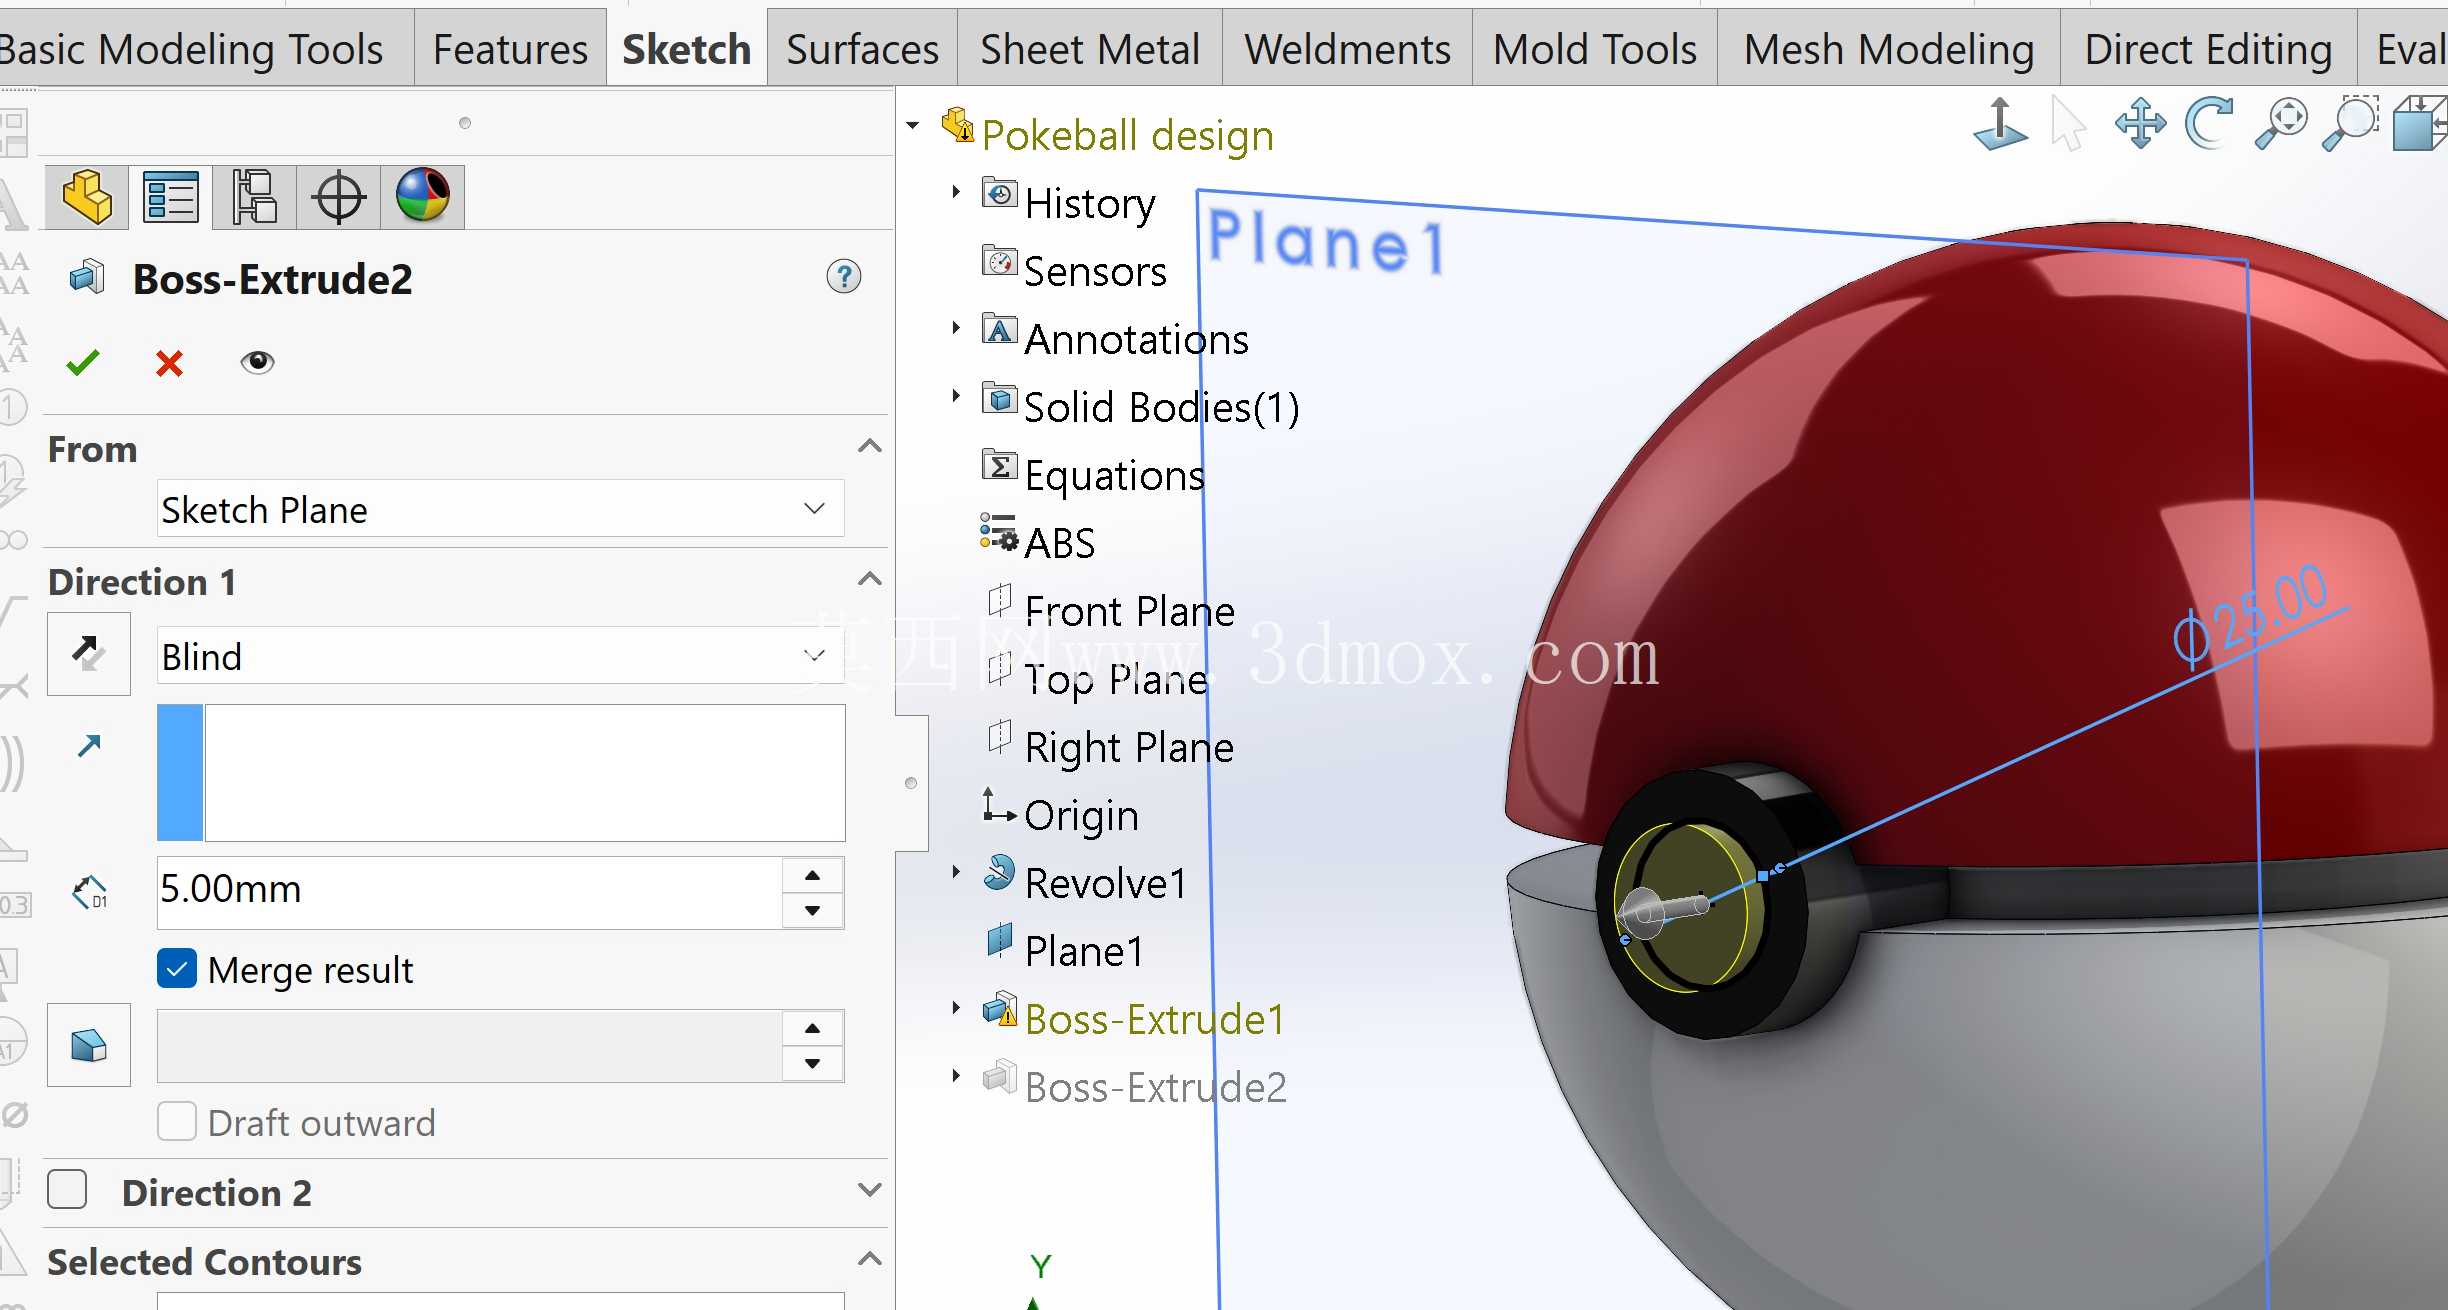
Task: Open the From Sketch Plane dropdown
Action: click(501, 509)
